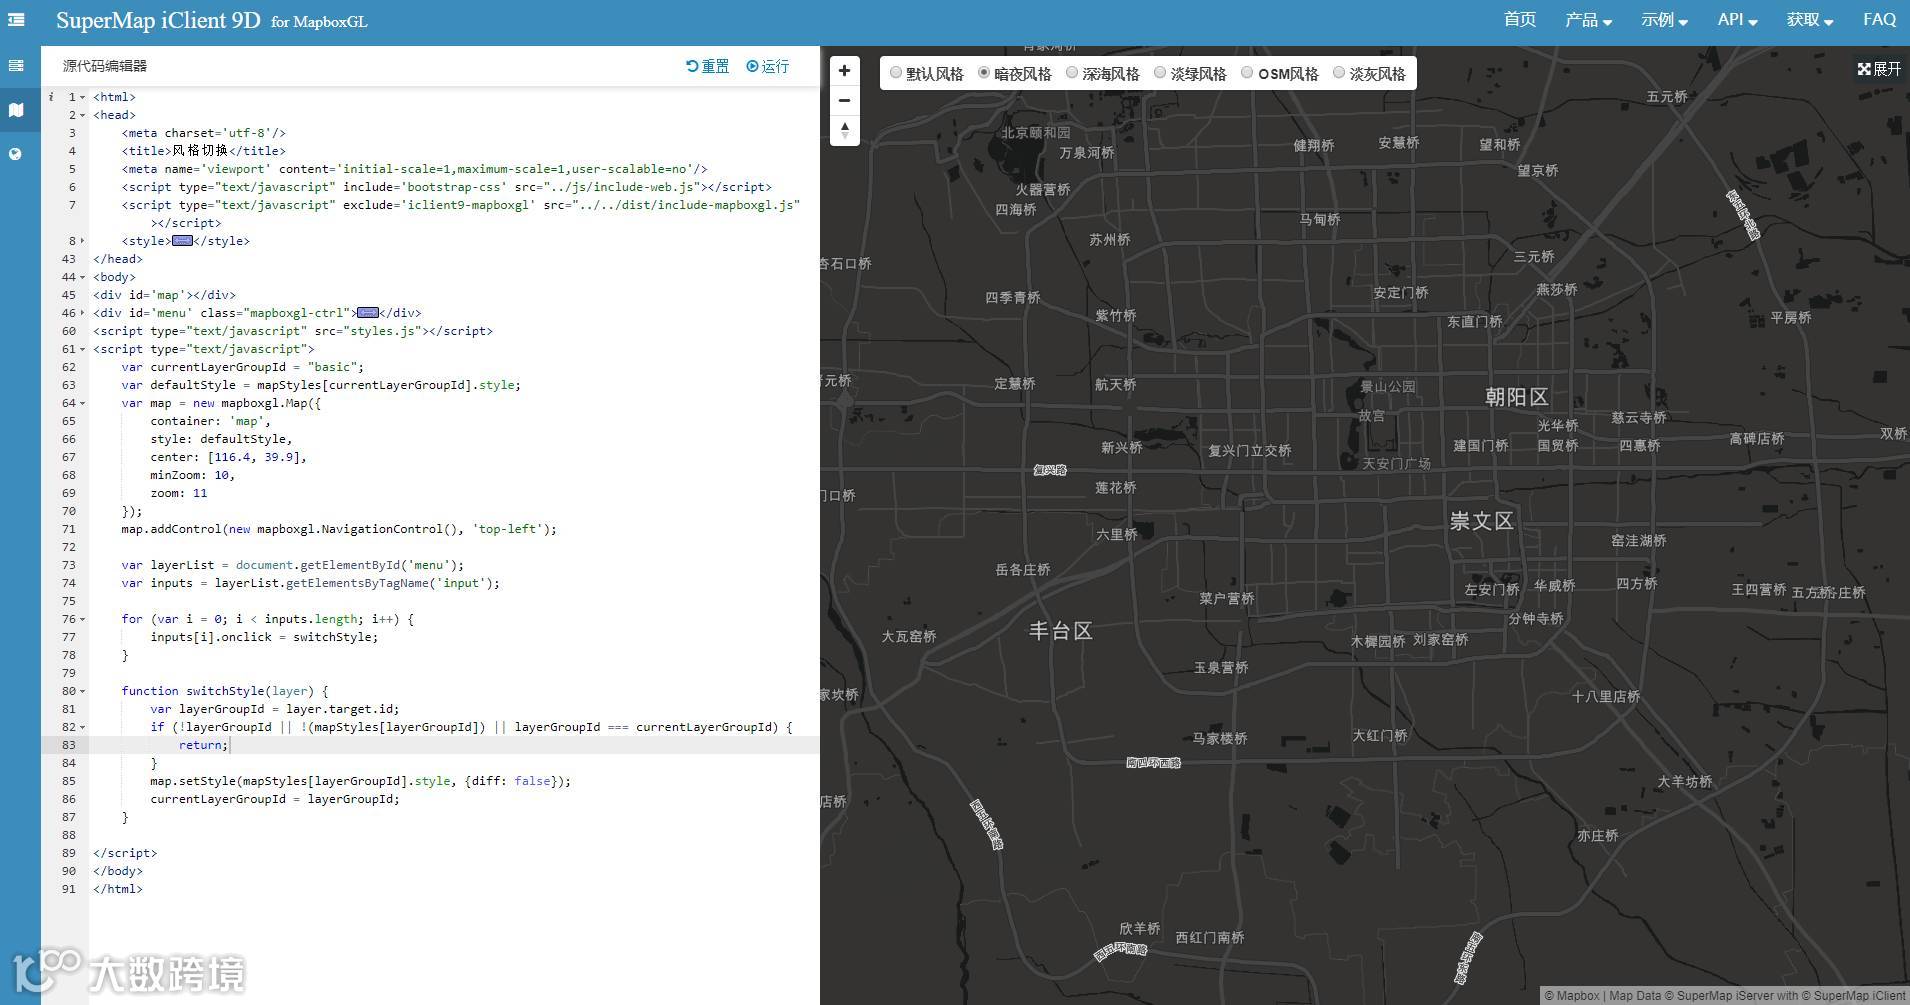Collapse the if block at line 82
This screenshot has height=1005, width=1910.
pyautogui.click(x=82, y=727)
